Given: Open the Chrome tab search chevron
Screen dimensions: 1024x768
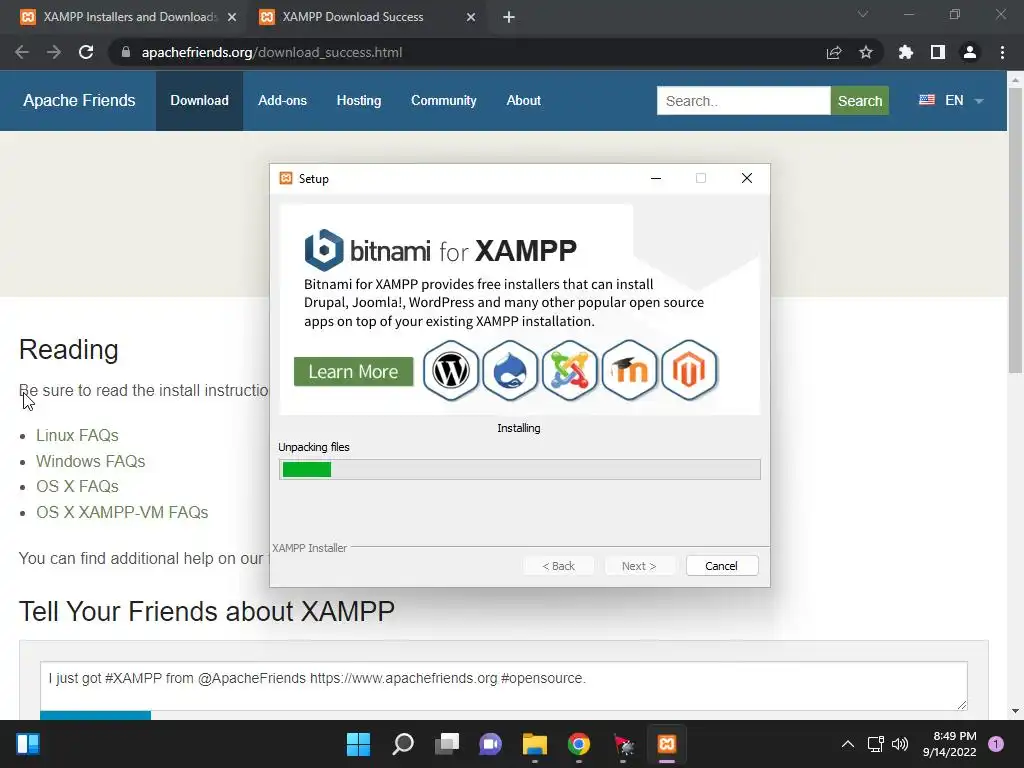Looking at the screenshot, I should (863, 14).
